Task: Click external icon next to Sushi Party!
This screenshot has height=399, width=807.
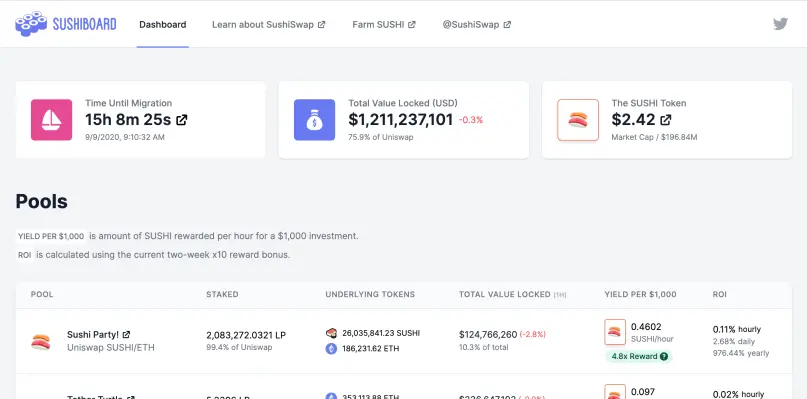Action: click(126, 335)
